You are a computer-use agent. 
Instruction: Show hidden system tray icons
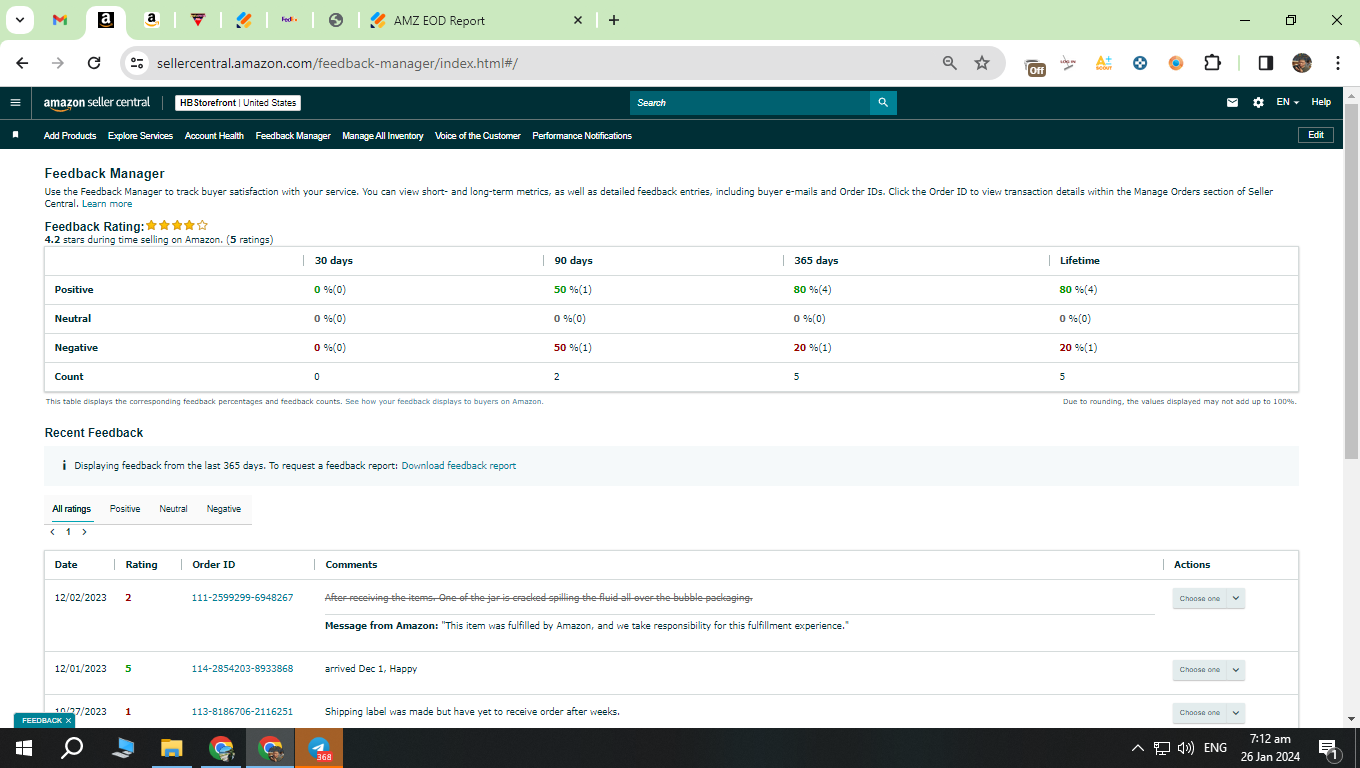(x=1138, y=748)
